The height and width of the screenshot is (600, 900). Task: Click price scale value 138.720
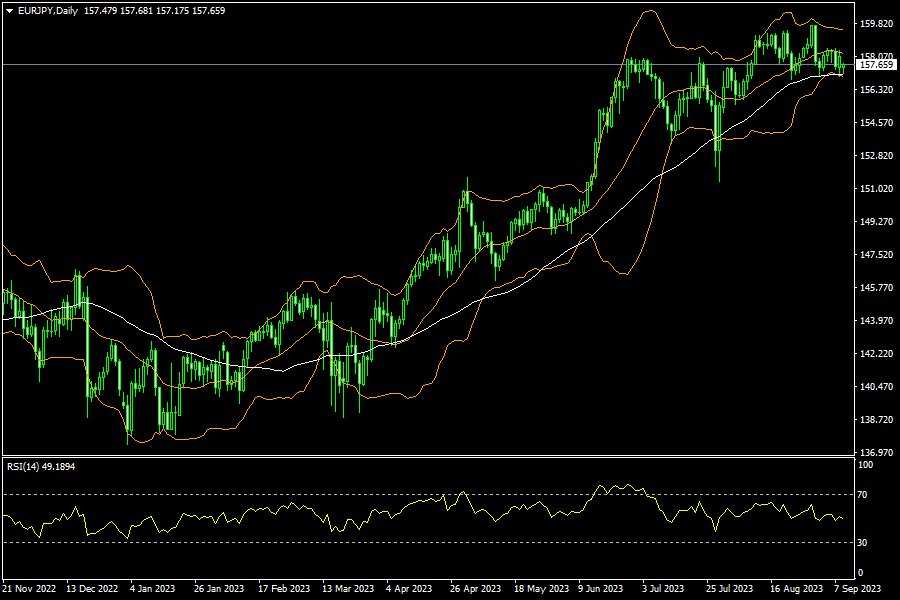click(x=876, y=420)
